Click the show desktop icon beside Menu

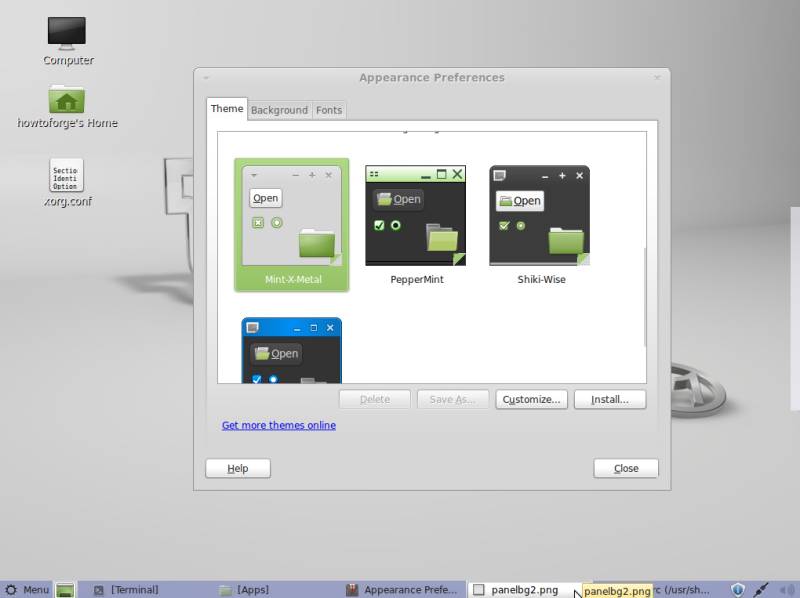tap(65, 590)
